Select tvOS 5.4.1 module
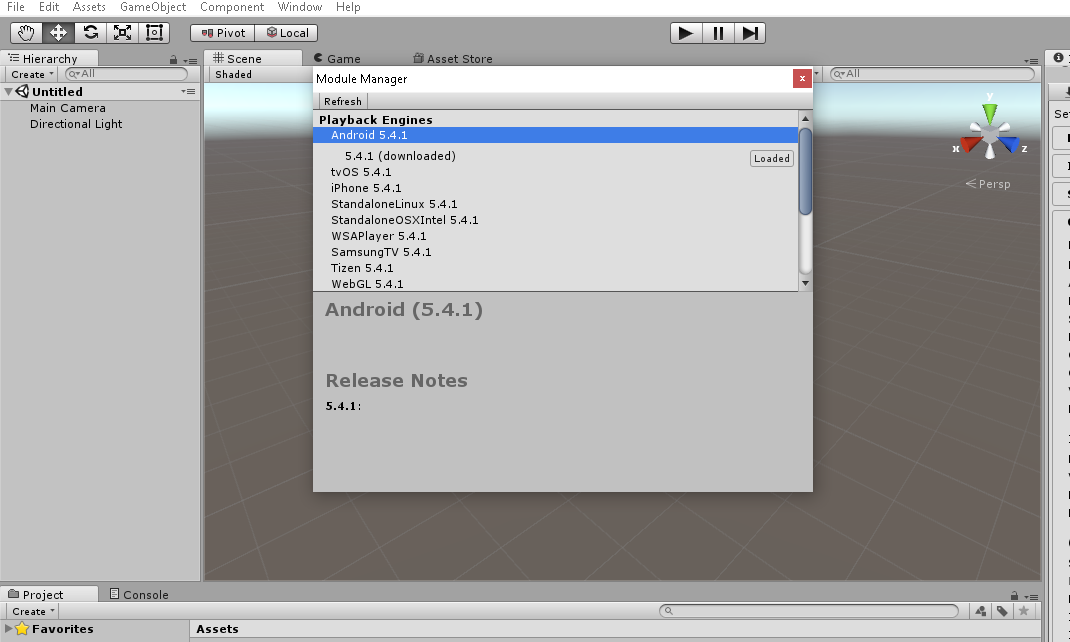 tap(361, 172)
